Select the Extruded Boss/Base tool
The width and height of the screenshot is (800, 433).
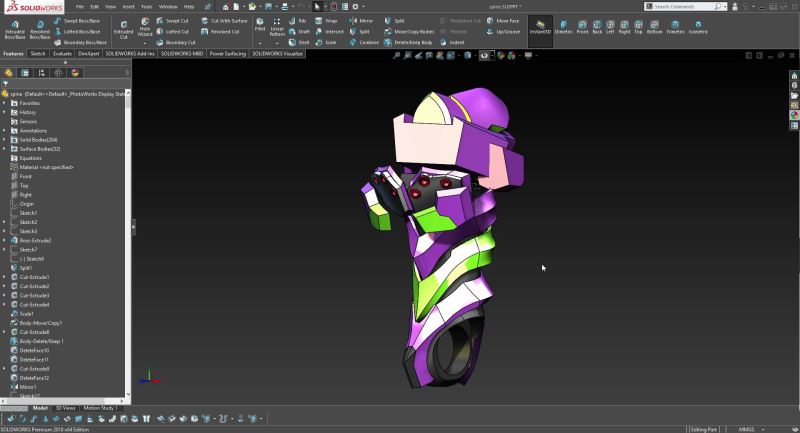(15, 30)
